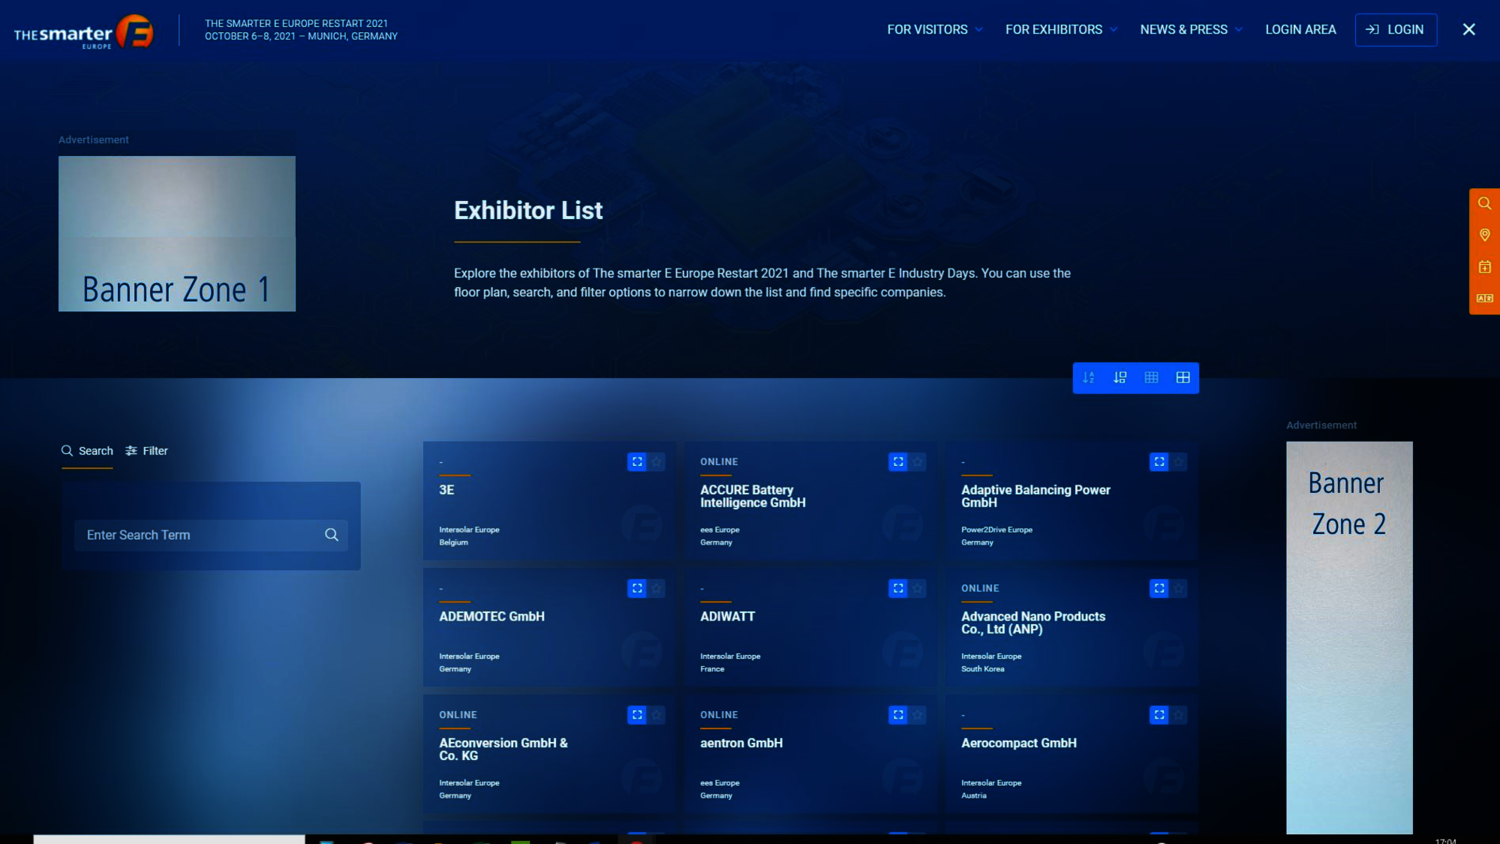
Task: Click The smarter E Europe logo
Action: [84, 32]
